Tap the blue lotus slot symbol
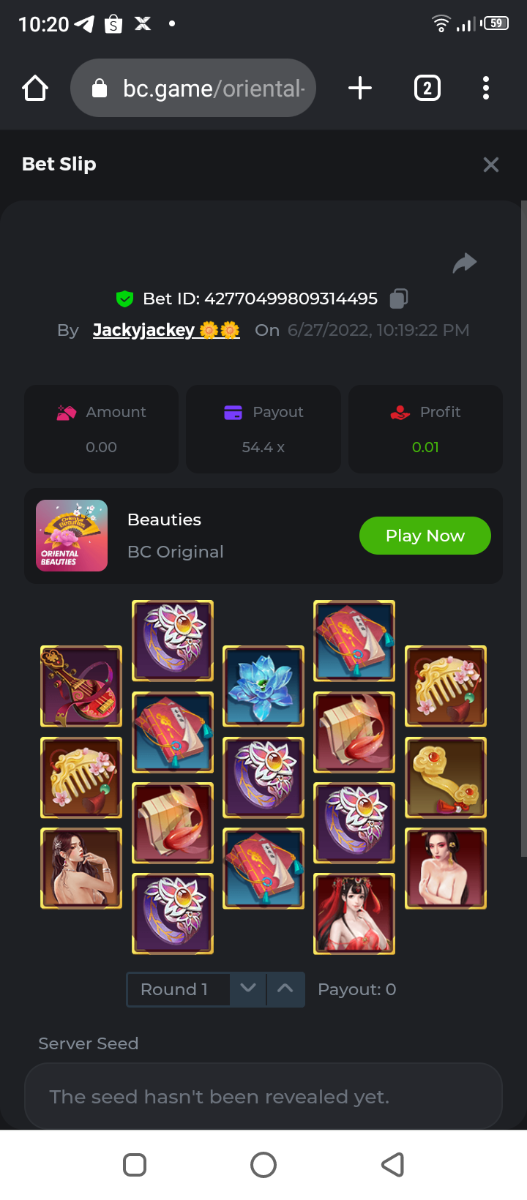This screenshot has height=1200, width=527. tap(263, 686)
